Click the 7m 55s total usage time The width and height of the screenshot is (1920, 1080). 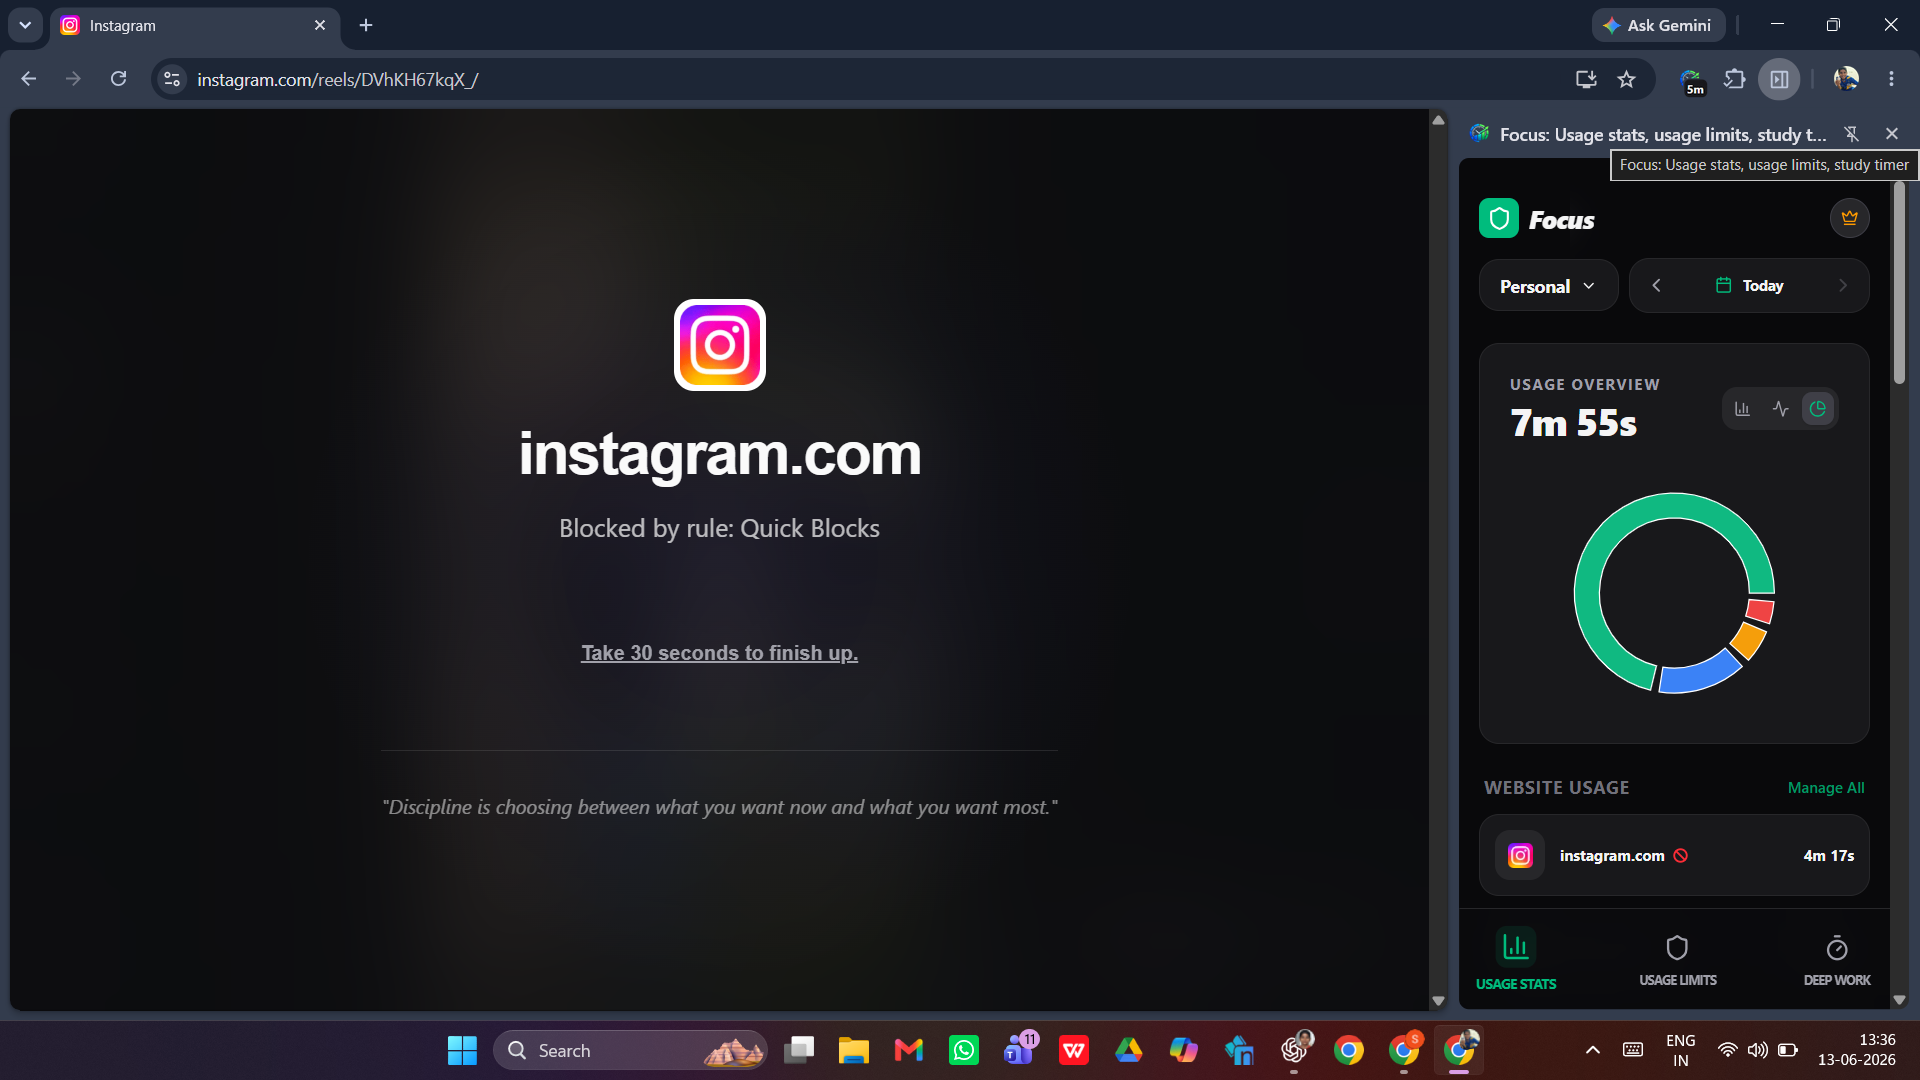pyautogui.click(x=1573, y=424)
